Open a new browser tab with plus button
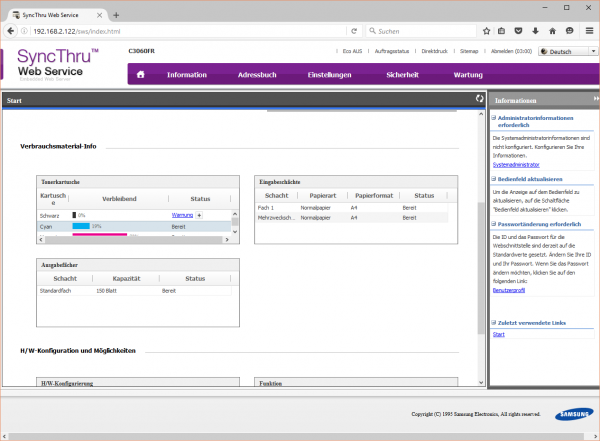This screenshot has width=600, height=441. click(116, 14)
